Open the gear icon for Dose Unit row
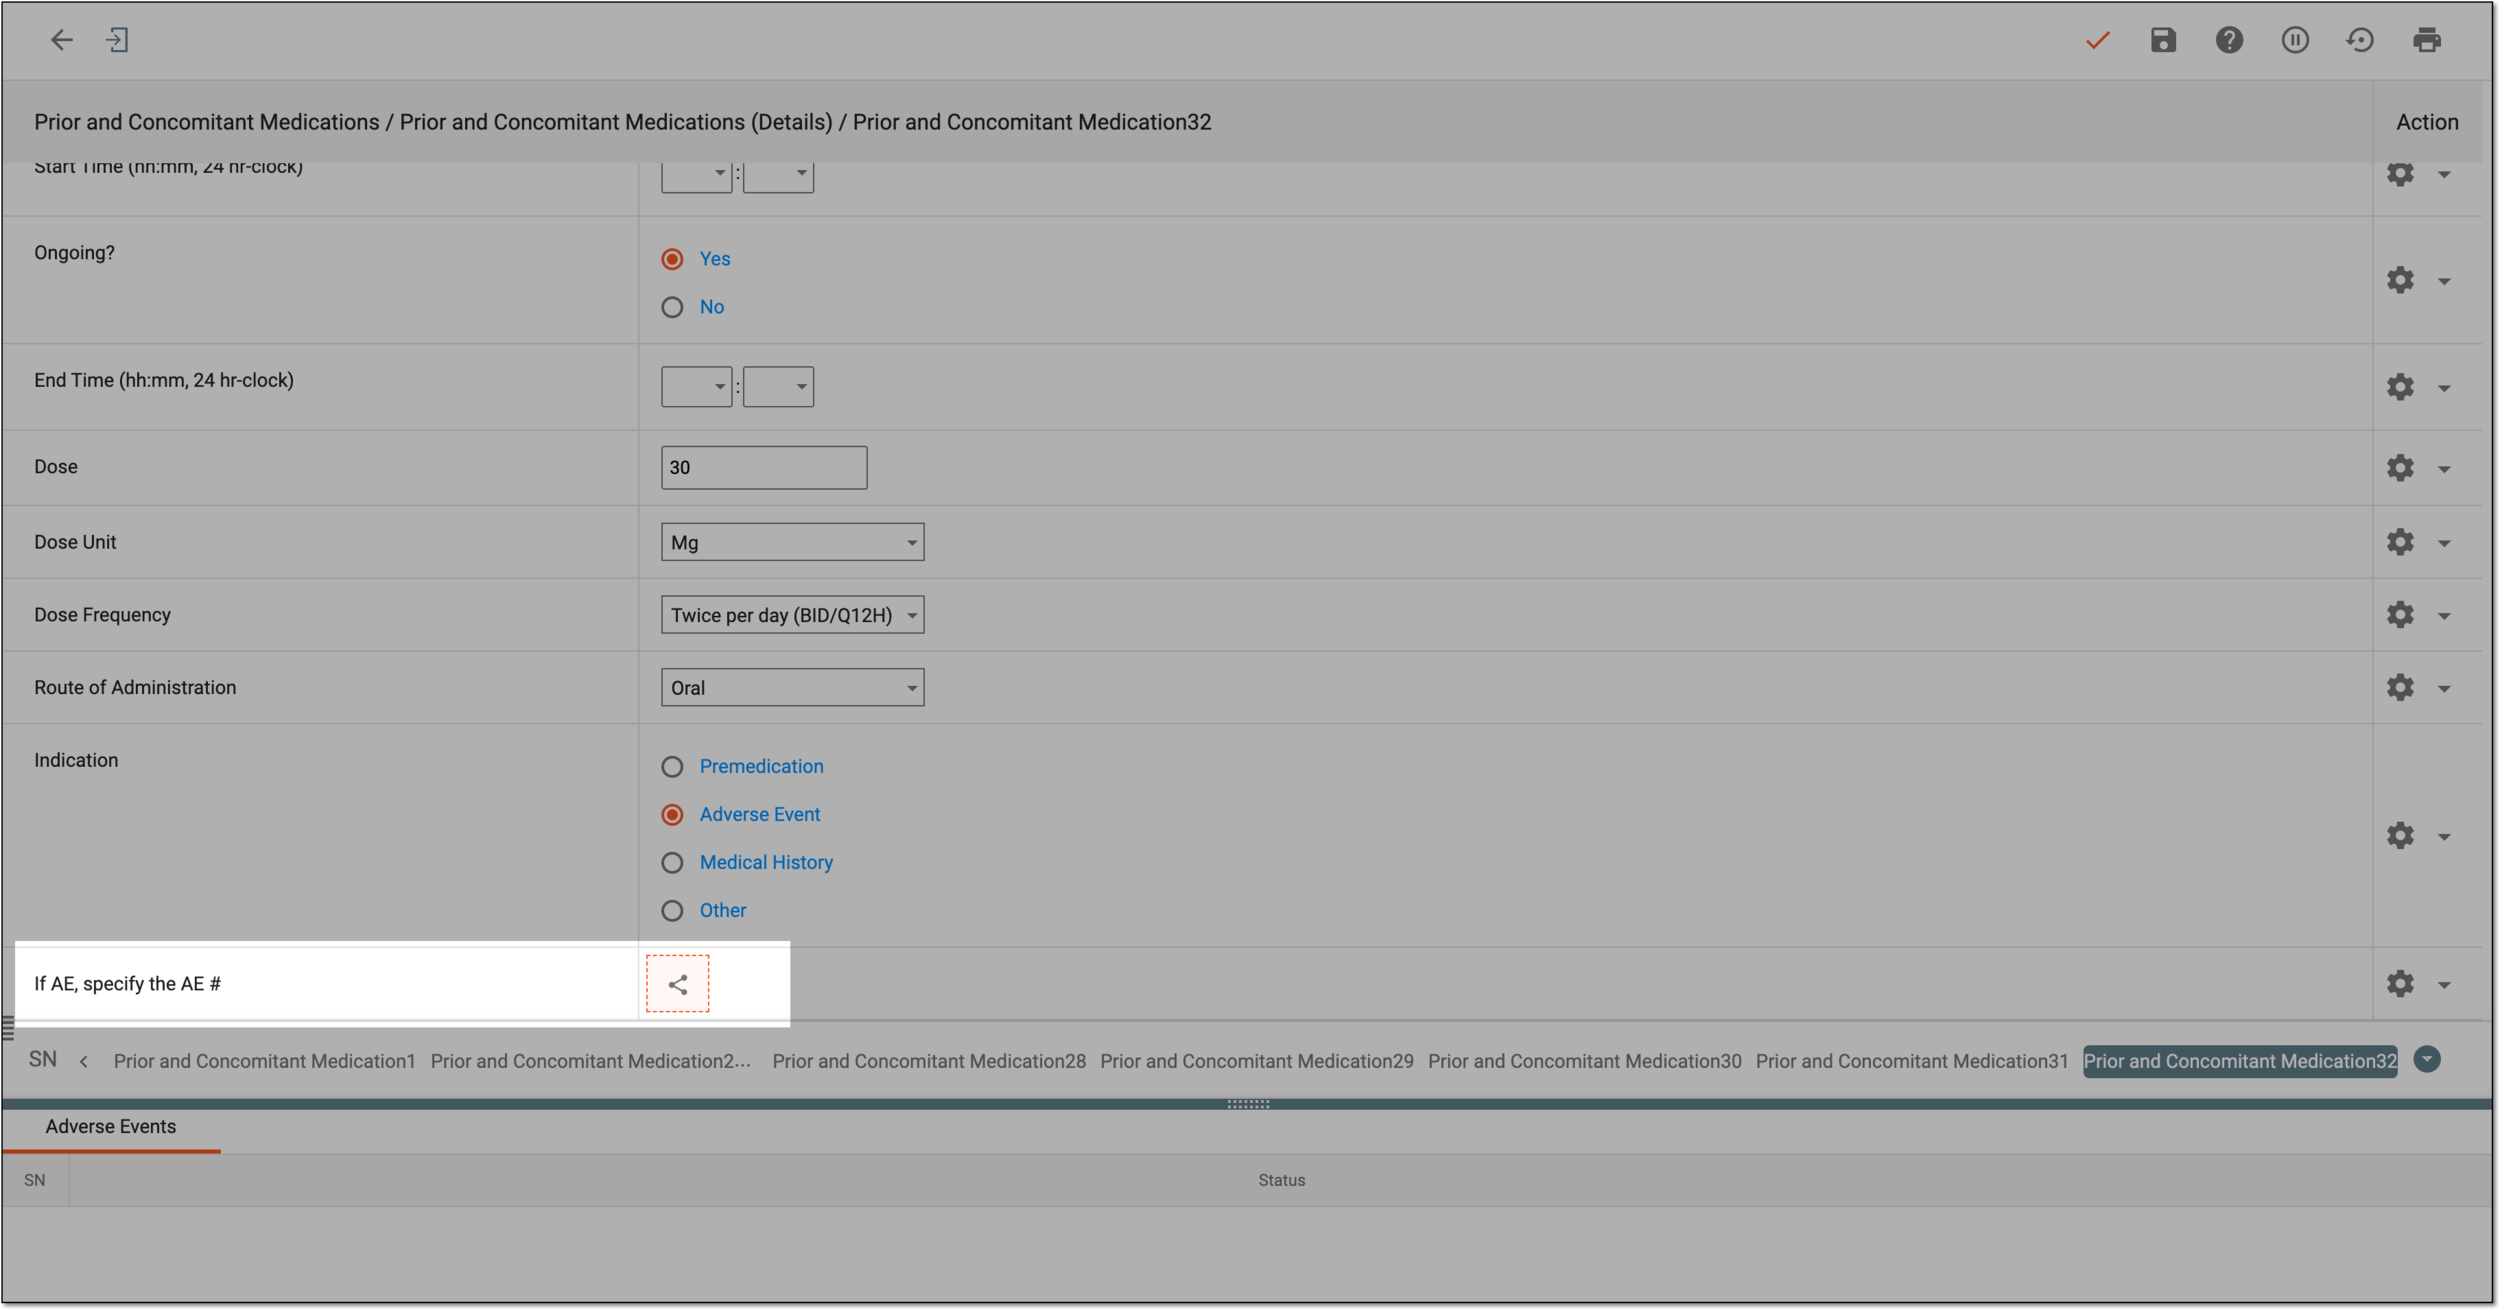 [x=2400, y=542]
